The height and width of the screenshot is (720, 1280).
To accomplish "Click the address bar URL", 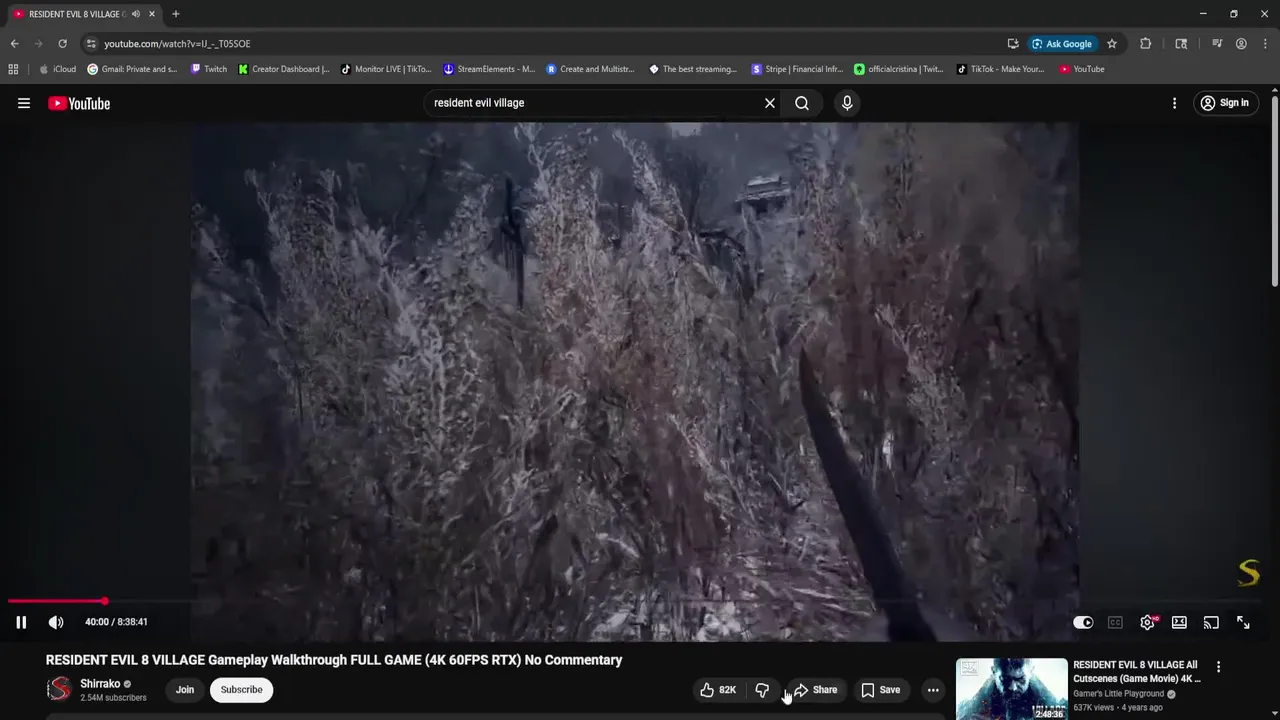I will 178,44.
